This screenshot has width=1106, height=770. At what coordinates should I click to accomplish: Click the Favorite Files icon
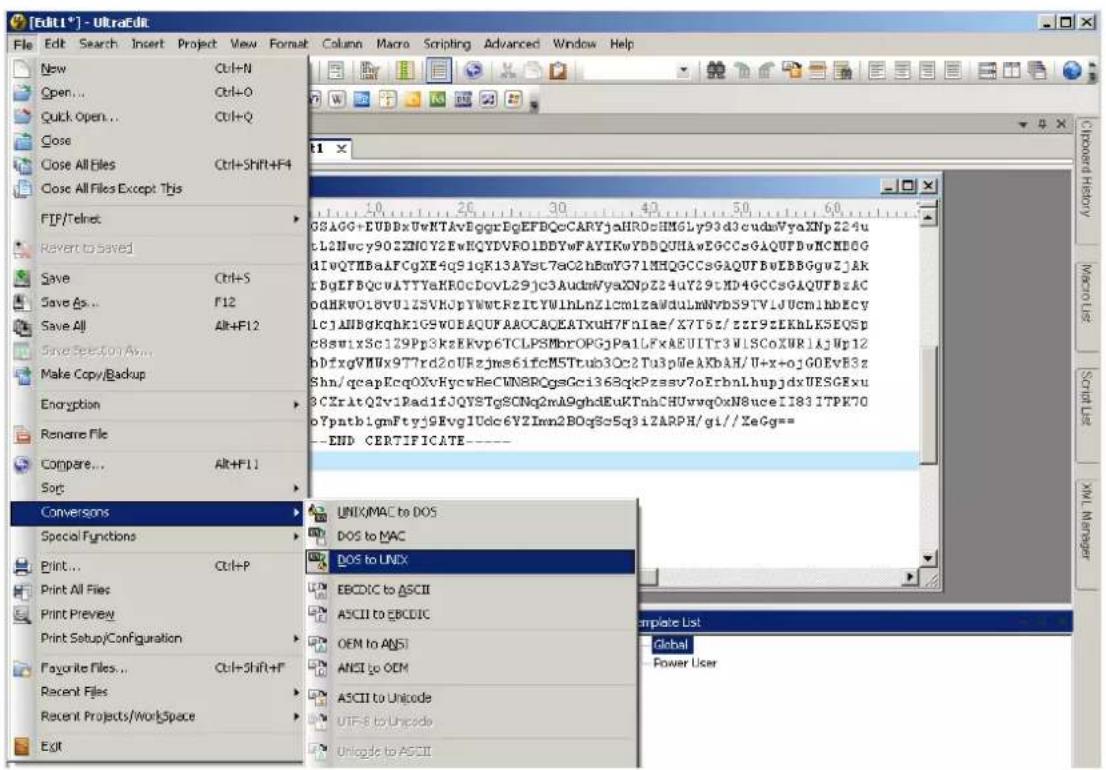tap(23, 668)
